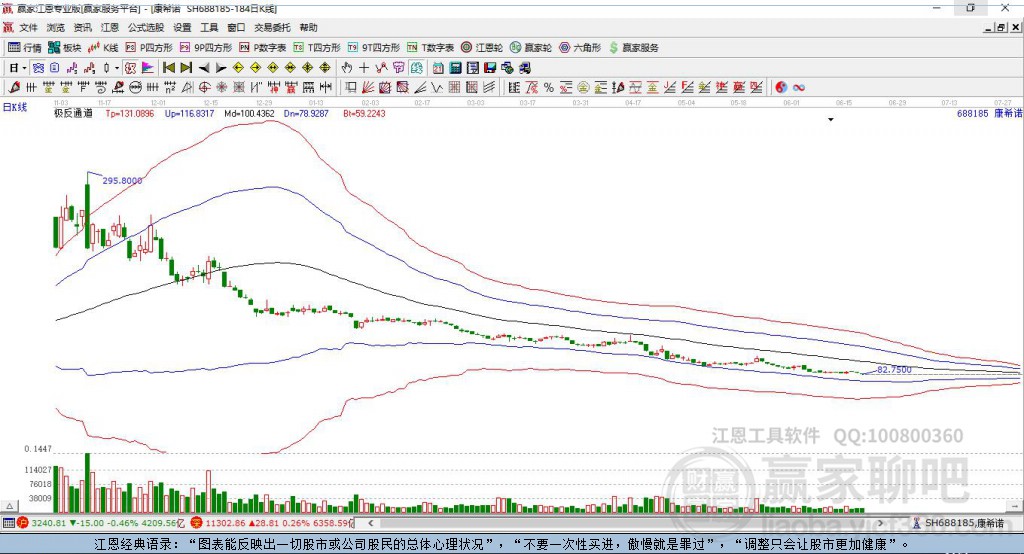Open the 江恩轮 Gann wheel
Image resolution: width=1024 pixels, height=554 pixels.
(482, 48)
